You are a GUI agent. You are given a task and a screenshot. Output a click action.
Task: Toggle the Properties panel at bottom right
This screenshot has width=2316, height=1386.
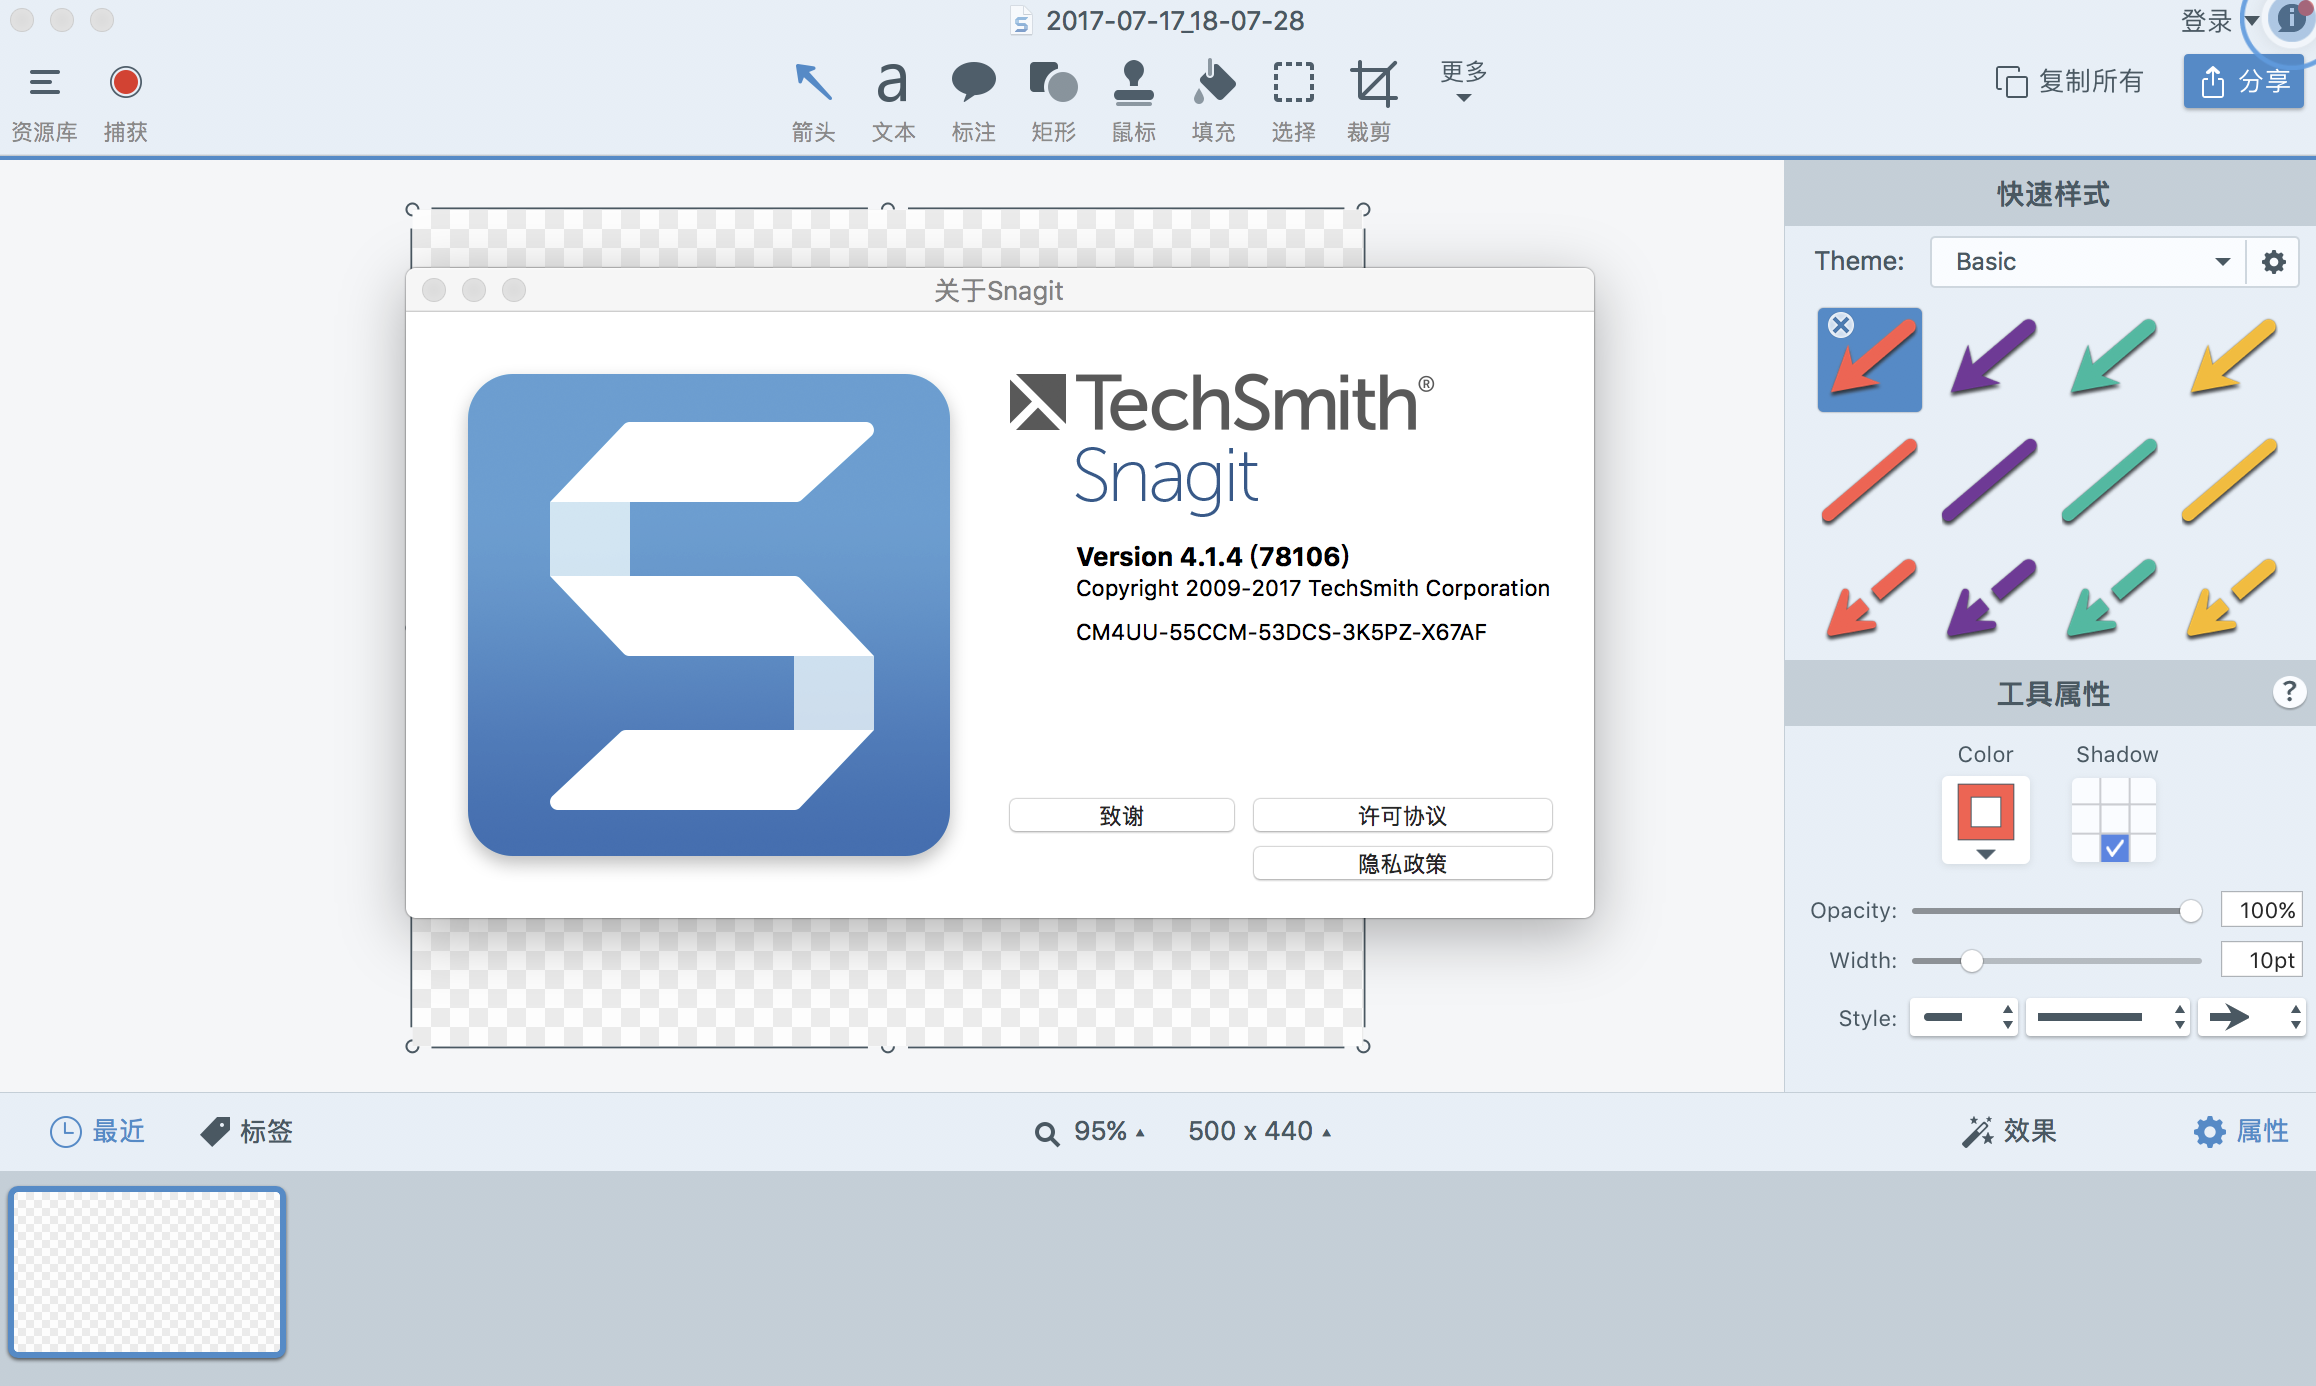point(2240,1131)
